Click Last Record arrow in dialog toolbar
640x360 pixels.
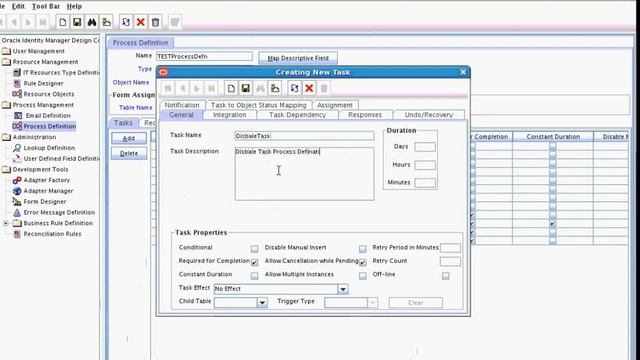(x=211, y=88)
